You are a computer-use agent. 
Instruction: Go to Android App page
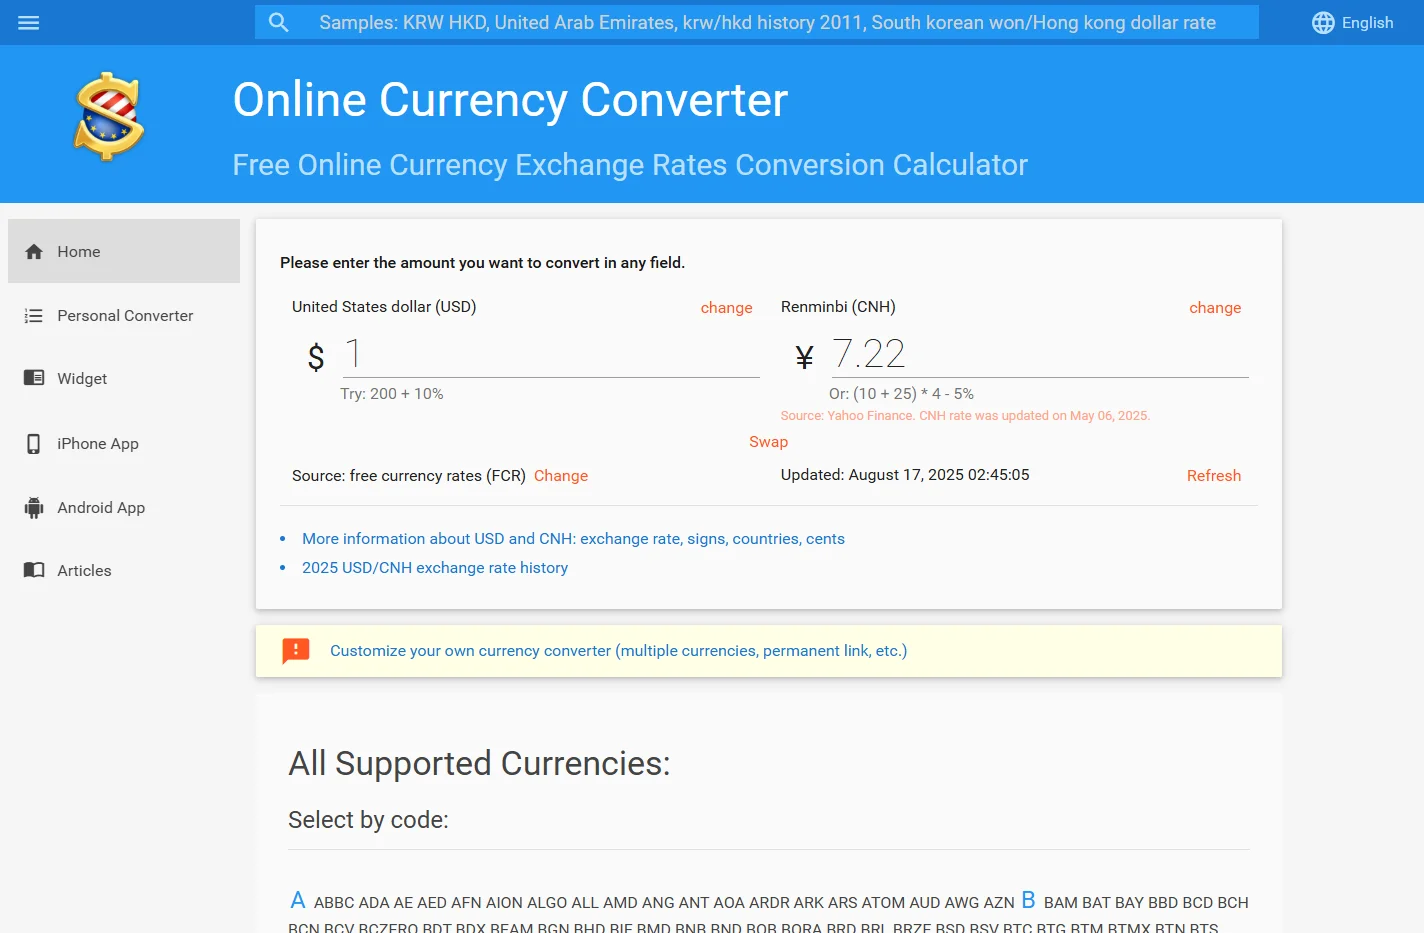point(124,508)
